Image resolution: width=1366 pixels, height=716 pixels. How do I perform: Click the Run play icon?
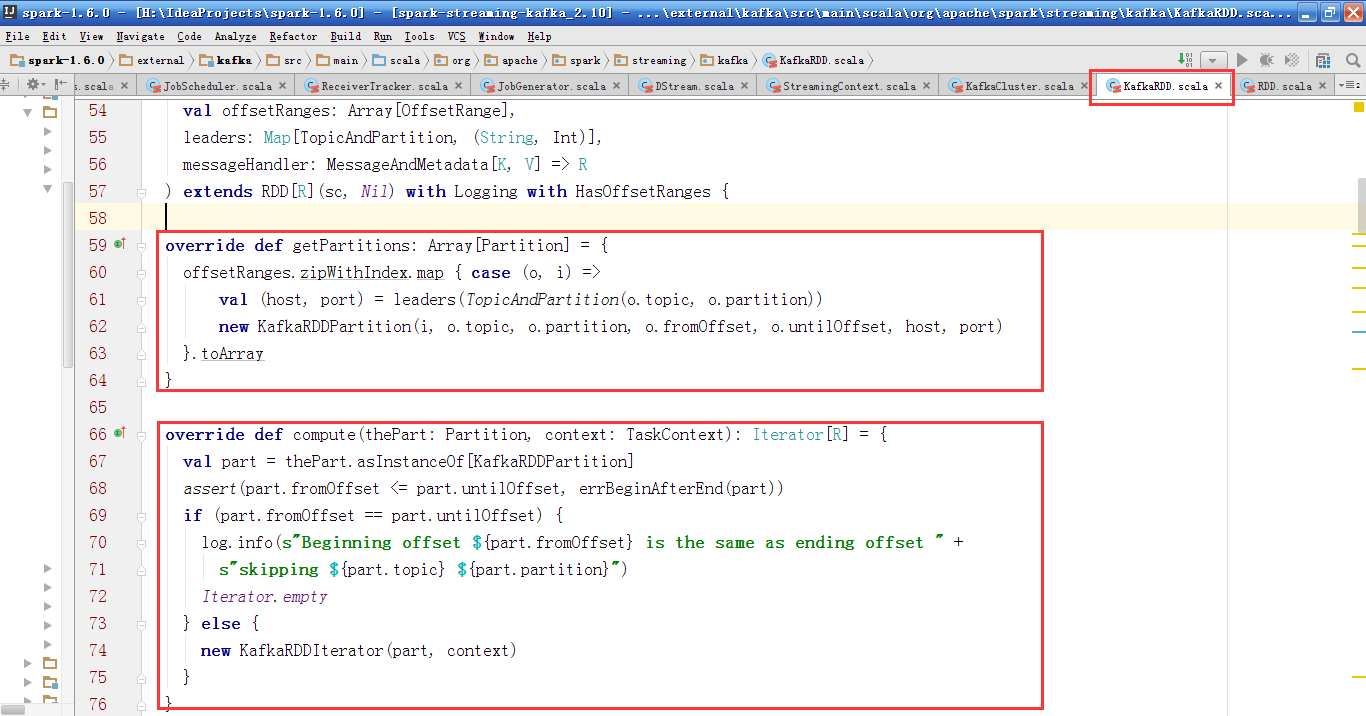(x=1242, y=60)
